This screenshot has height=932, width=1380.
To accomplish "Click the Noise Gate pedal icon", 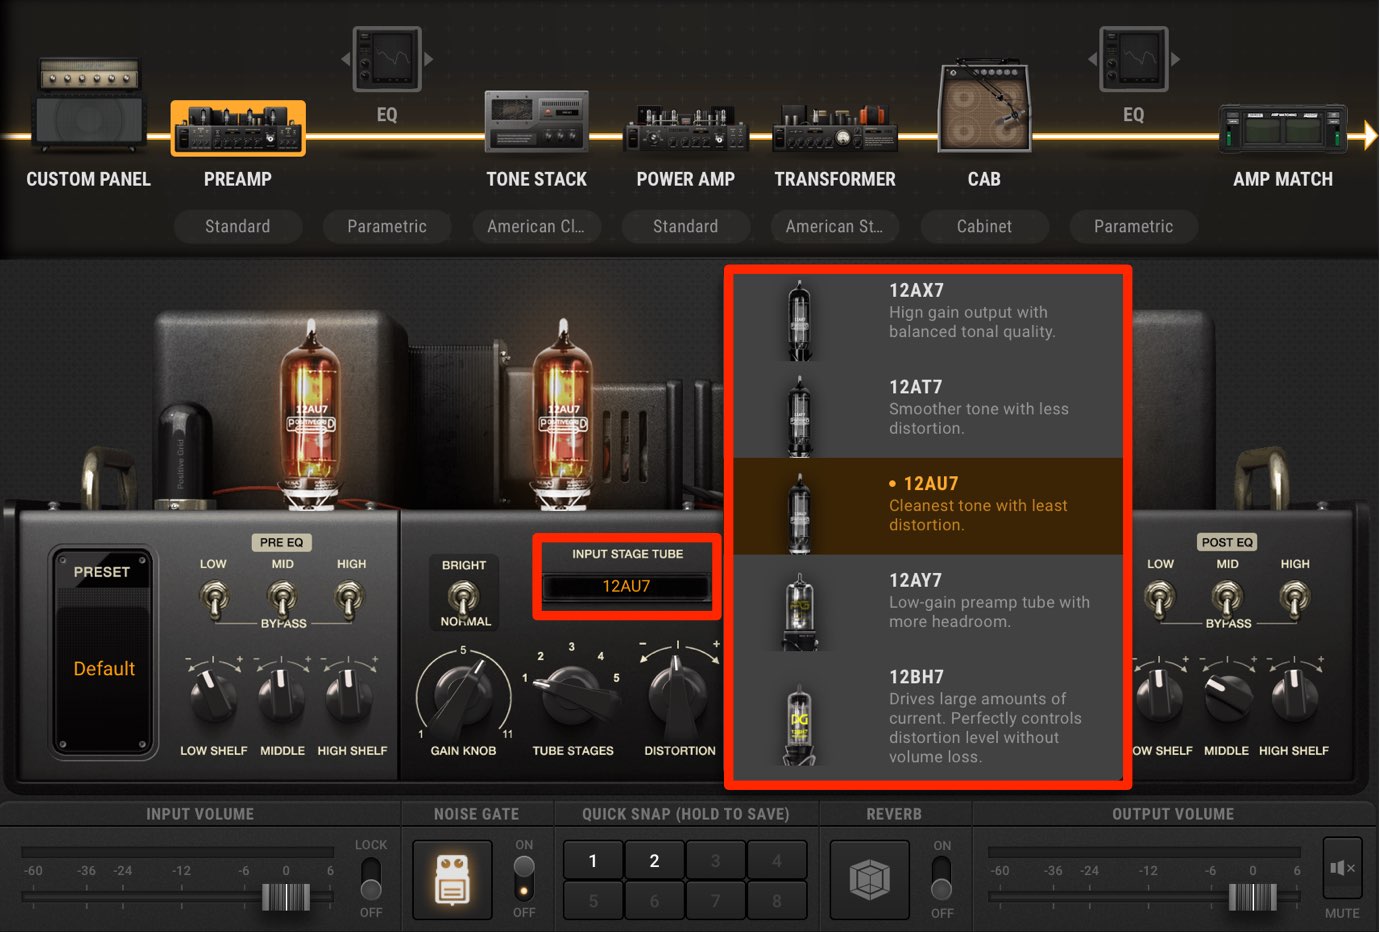I will pos(452,880).
